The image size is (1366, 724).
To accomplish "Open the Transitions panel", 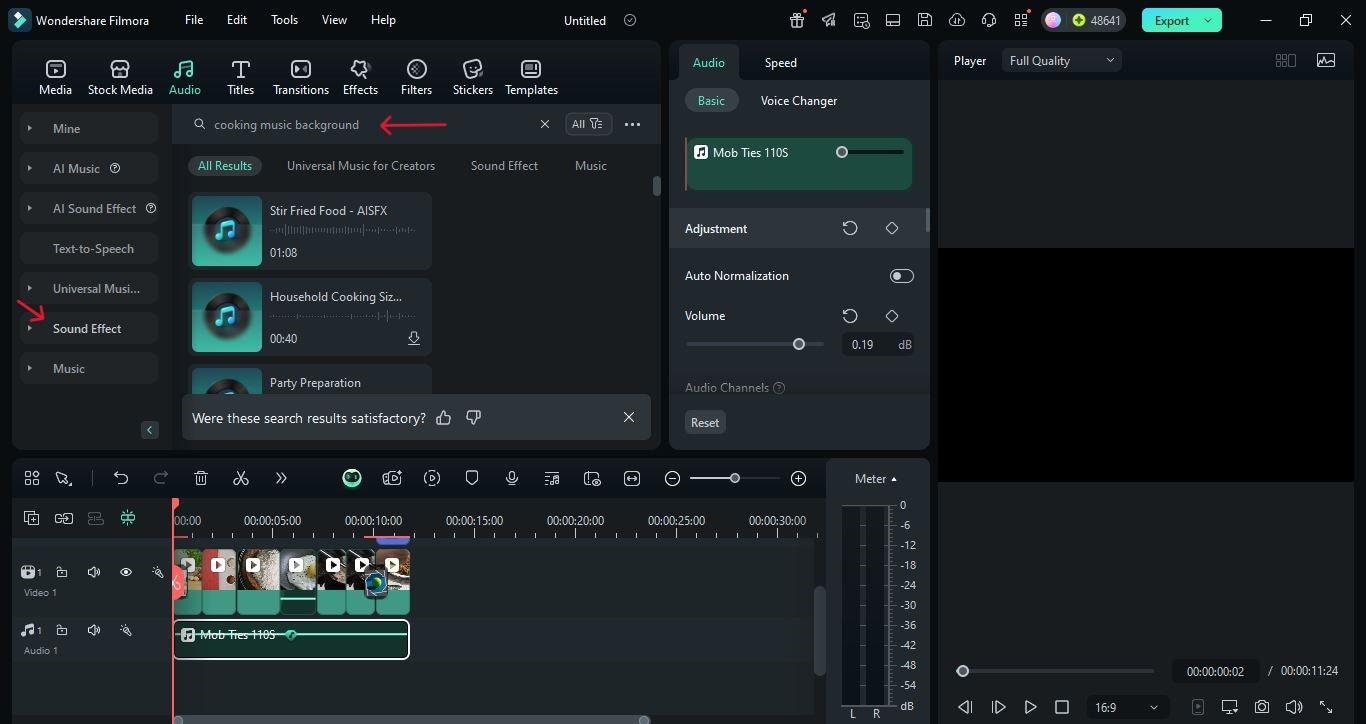I will point(301,77).
